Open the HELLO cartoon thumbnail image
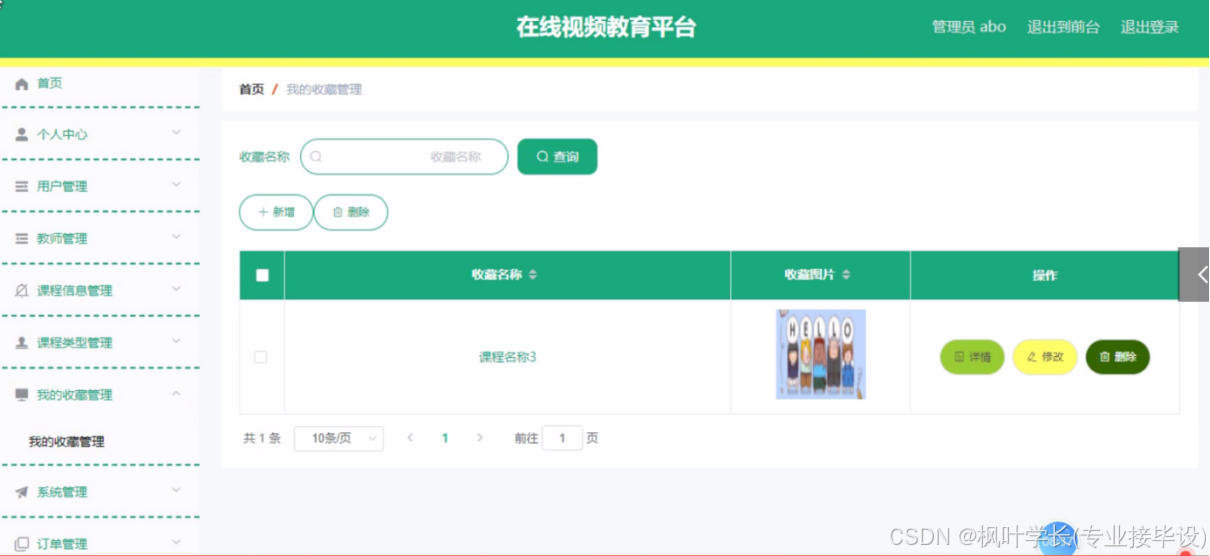1210x556 pixels. pyautogui.click(x=821, y=354)
